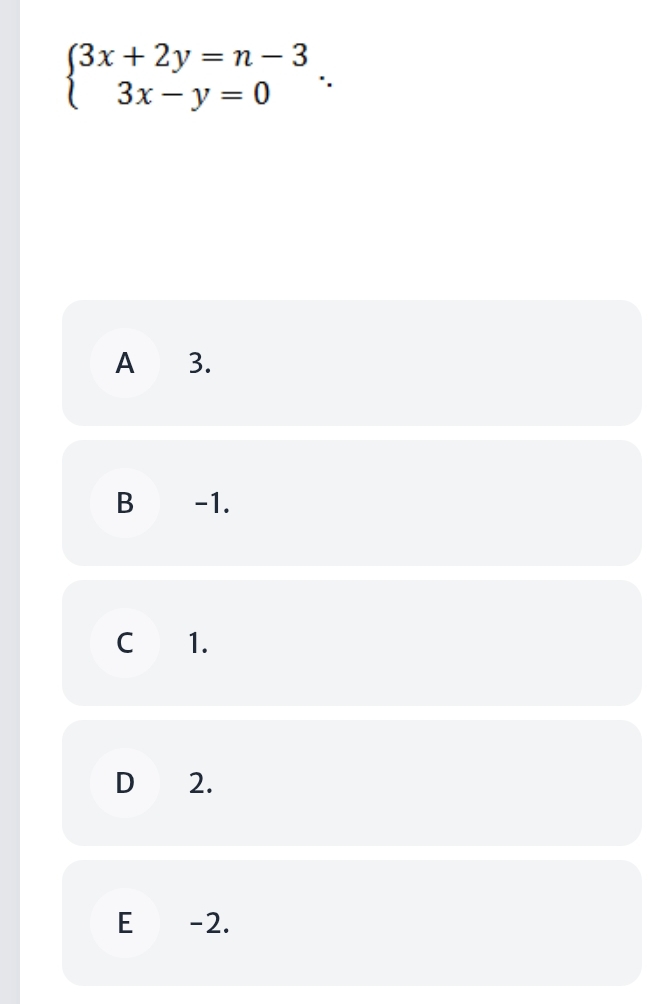Select the circled letter A option
This screenshot has width=665, height=1004.
125,363
